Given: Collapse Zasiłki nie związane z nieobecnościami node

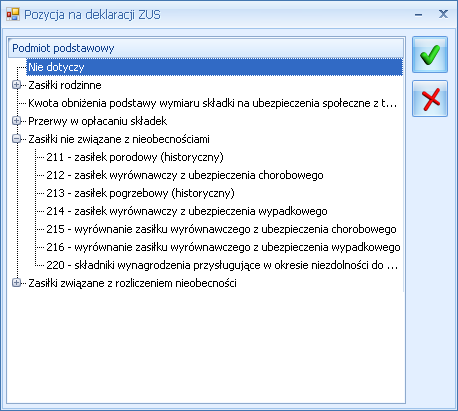Looking at the screenshot, I should 16,139.
